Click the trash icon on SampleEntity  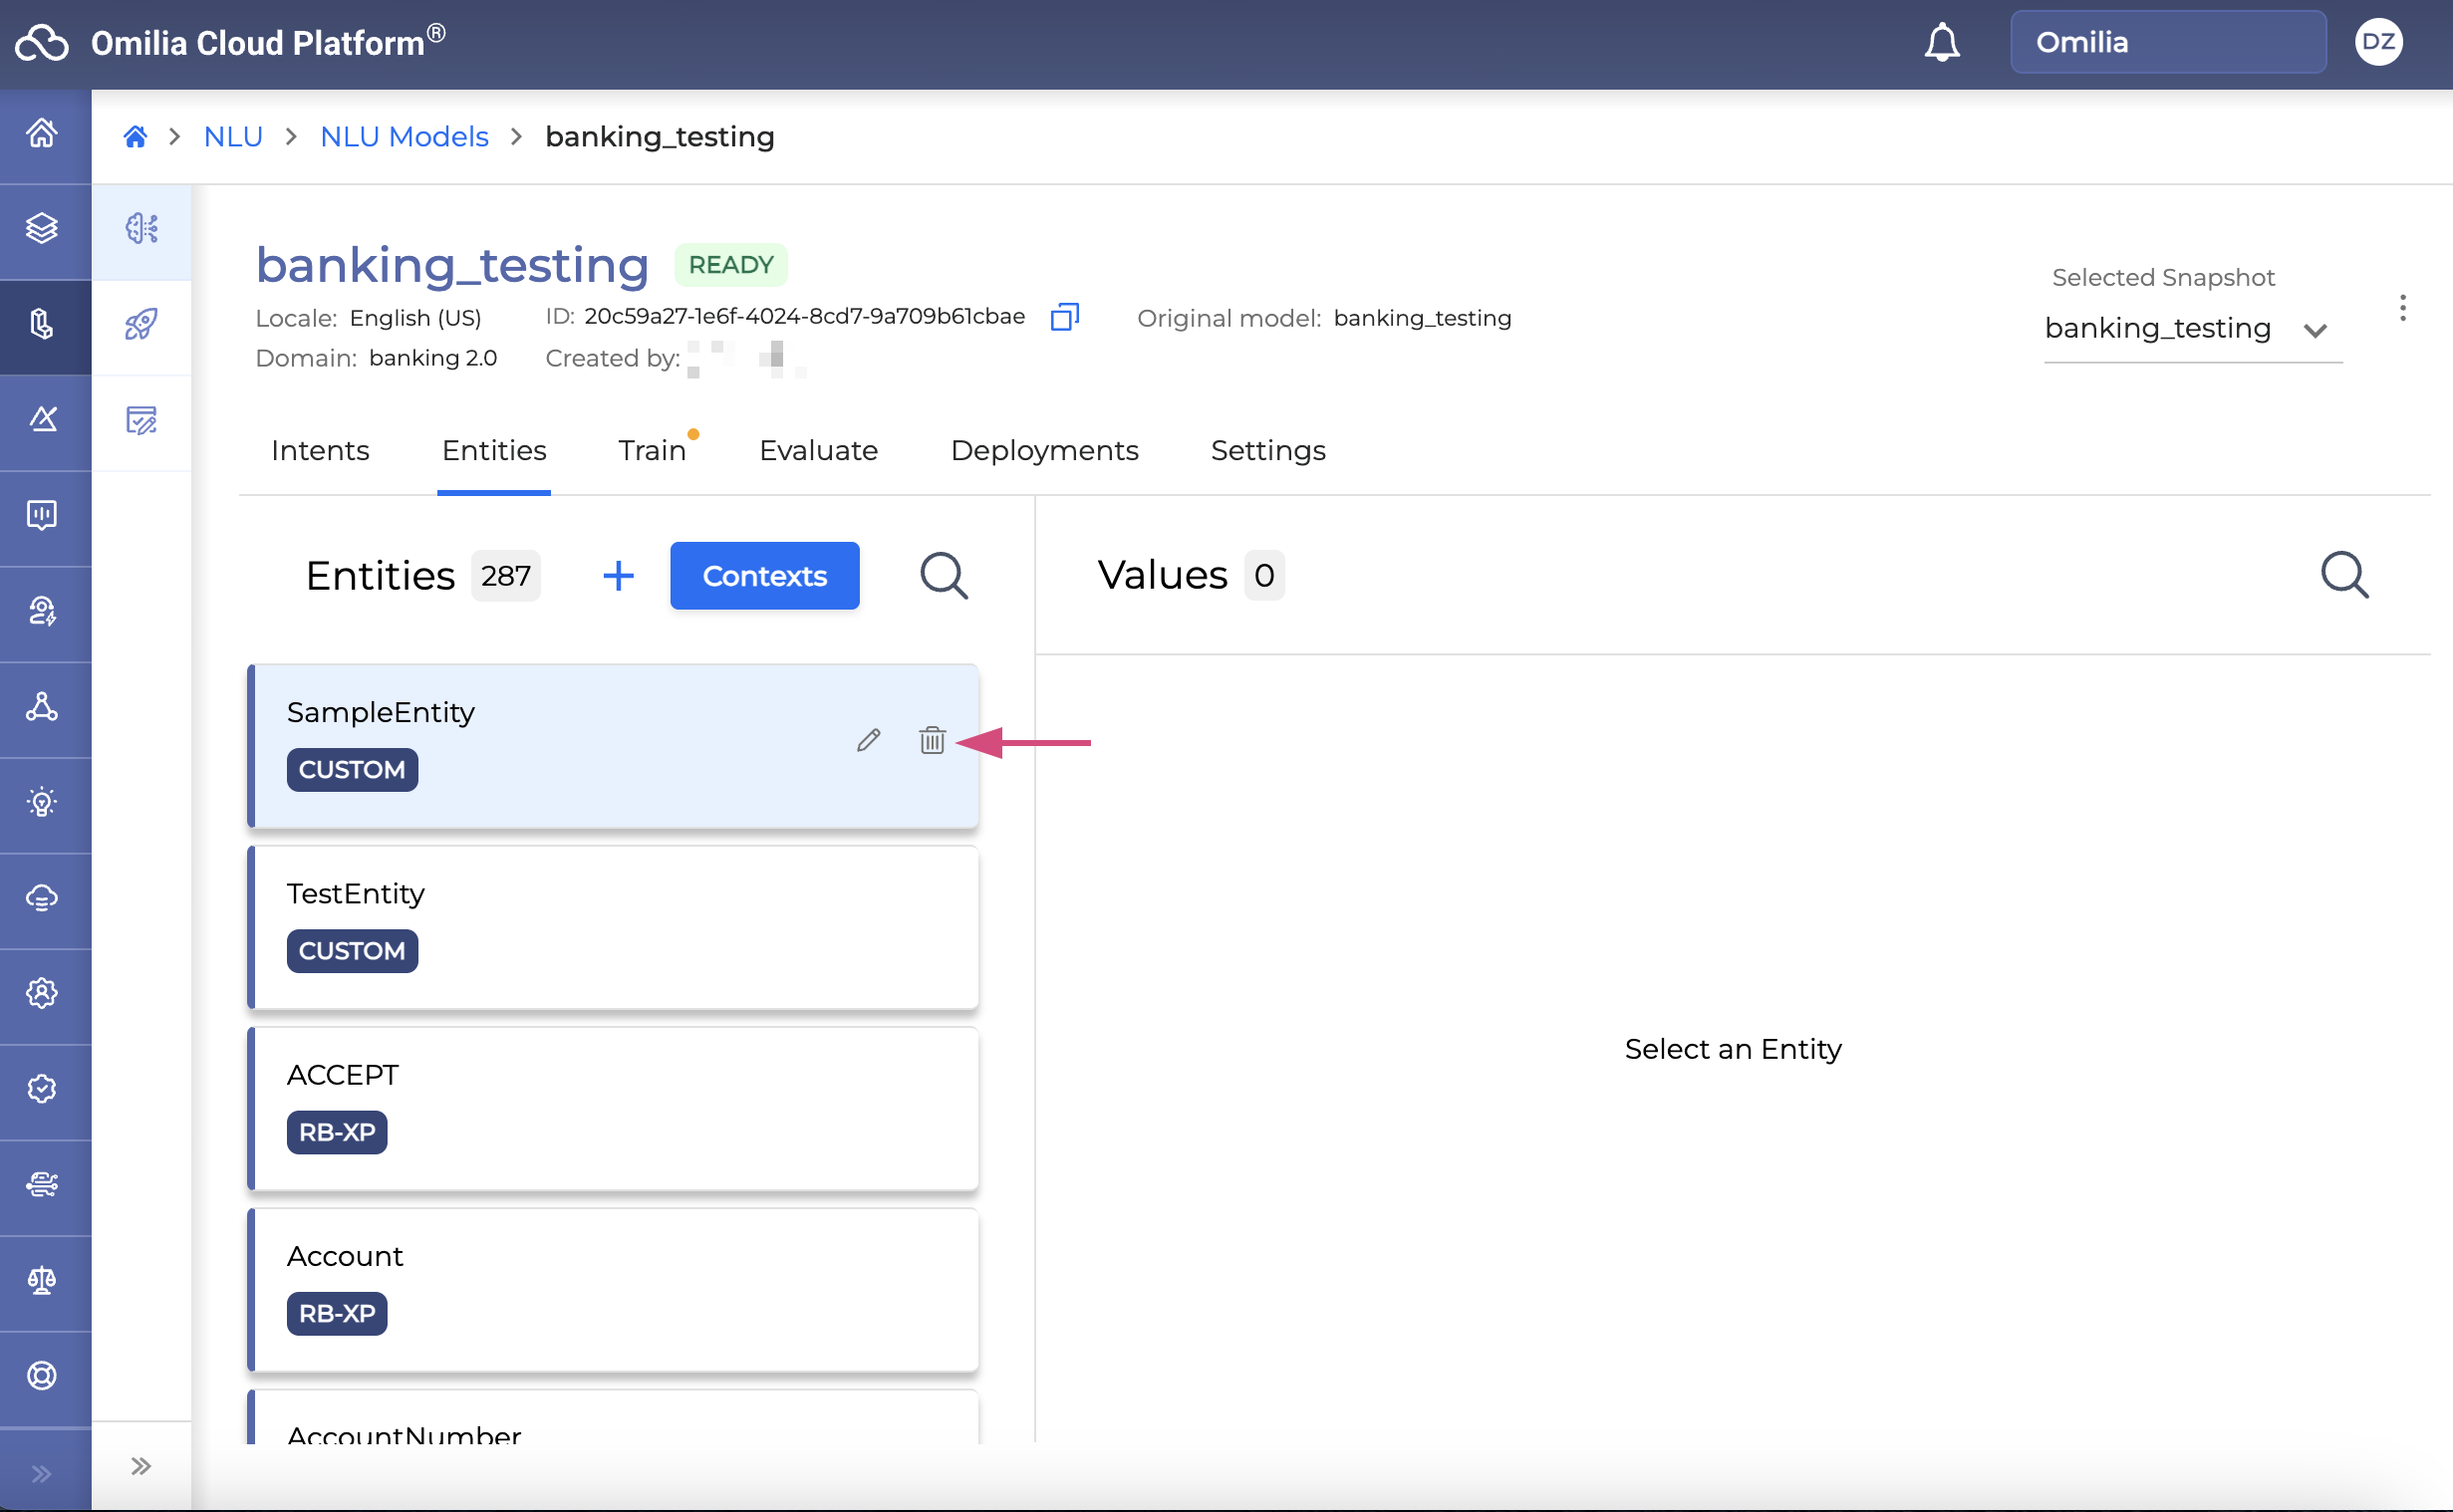(931, 741)
